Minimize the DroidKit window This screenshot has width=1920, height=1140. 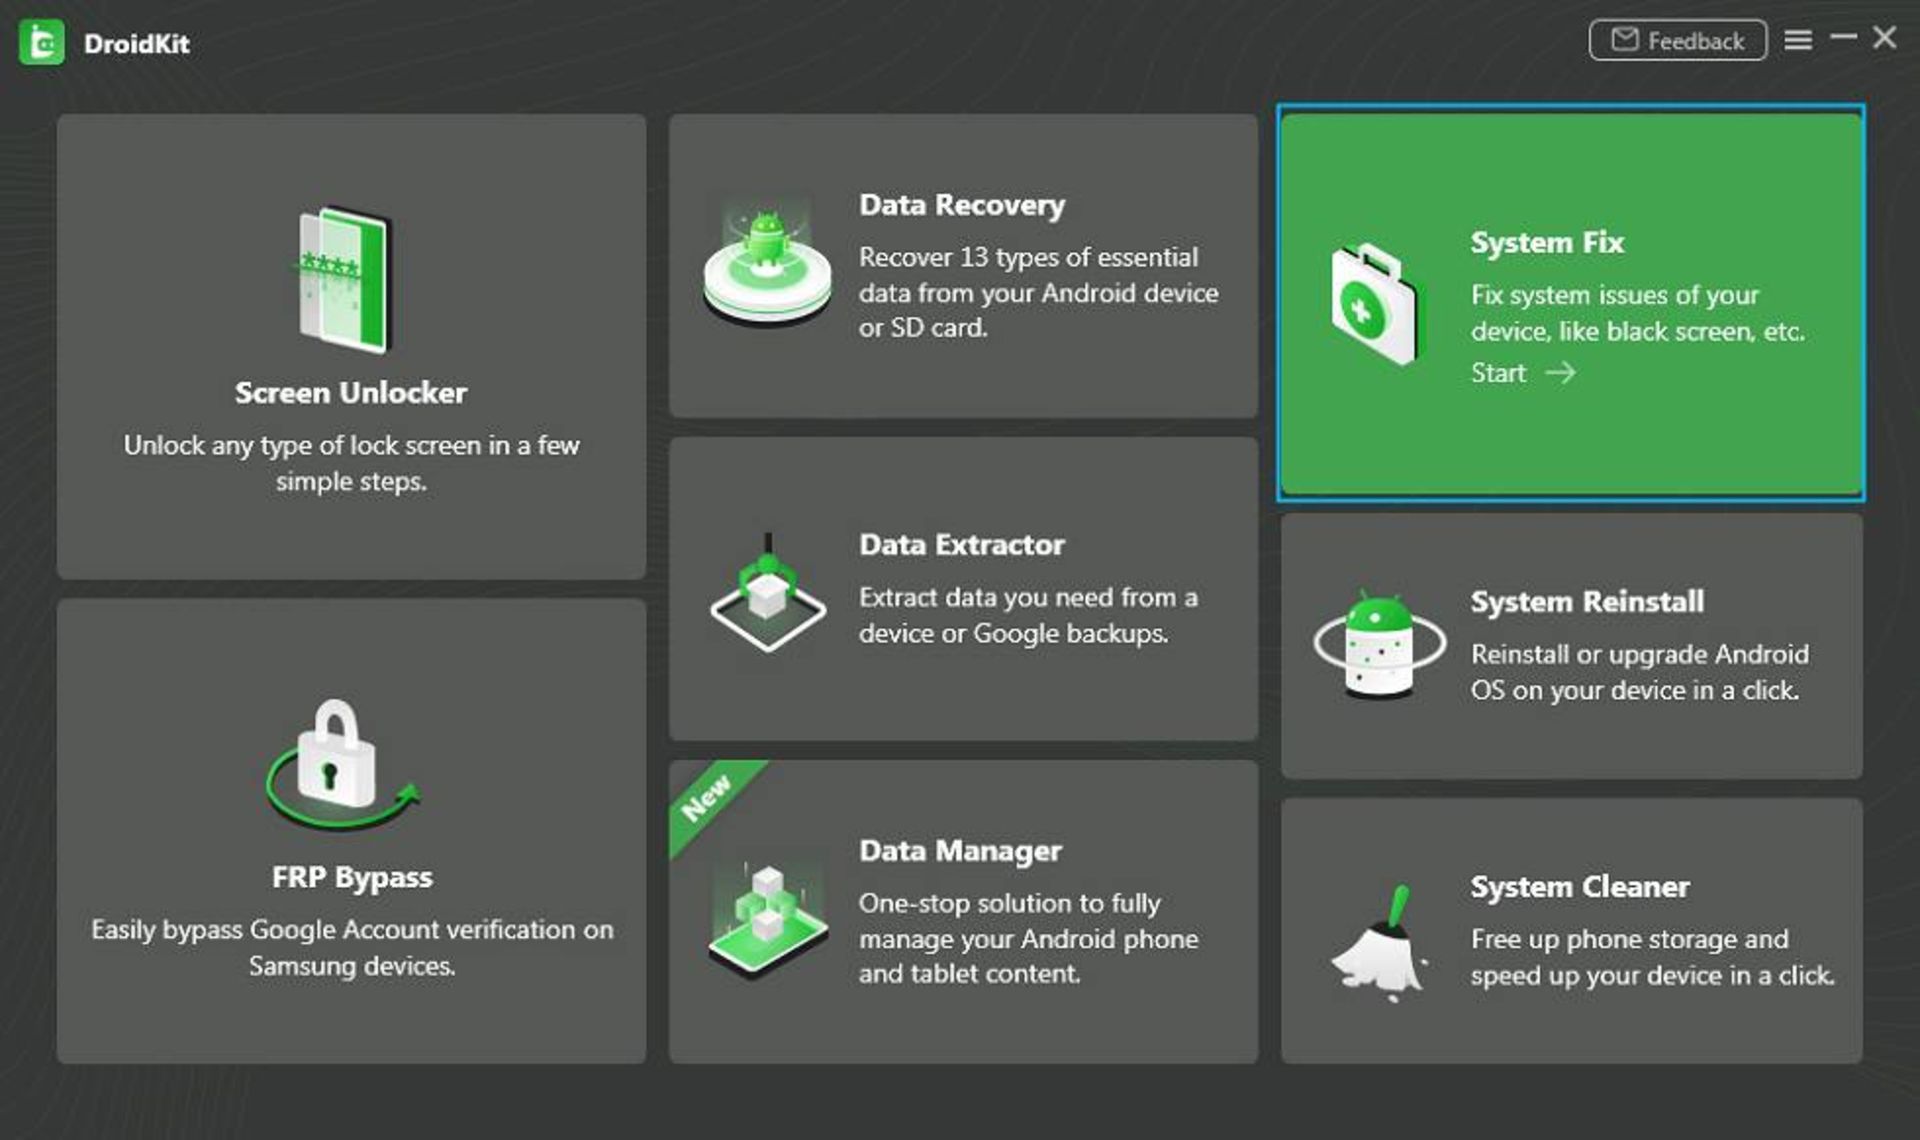(1843, 38)
